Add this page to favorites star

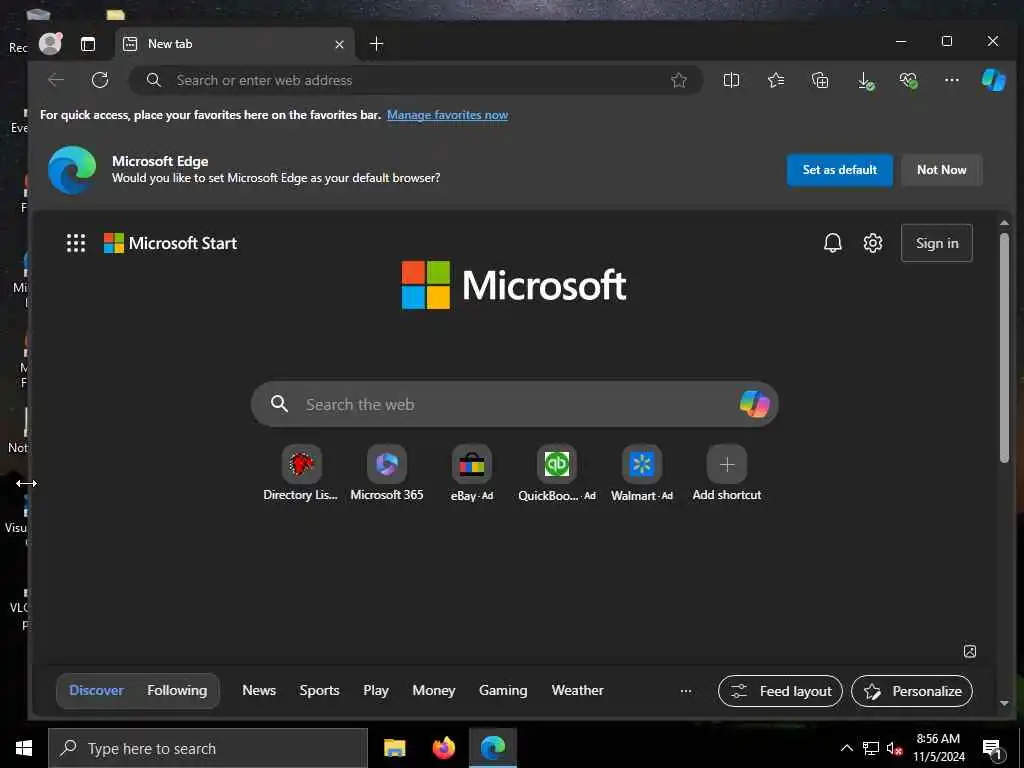click(679, 80)
